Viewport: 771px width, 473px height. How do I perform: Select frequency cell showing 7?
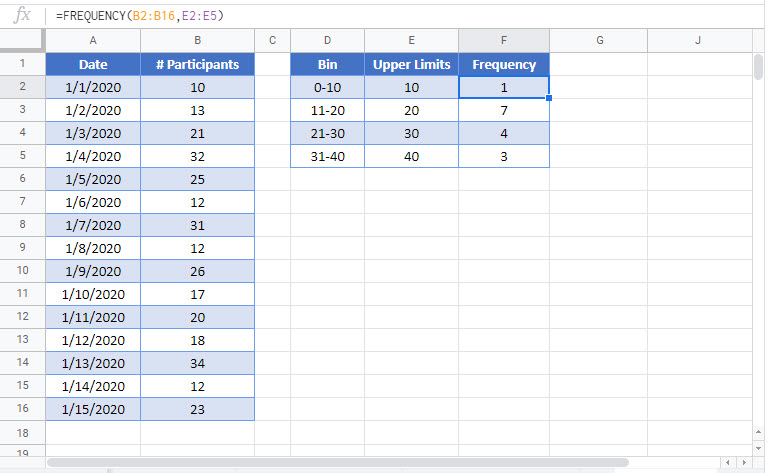(x=504, y=110)
